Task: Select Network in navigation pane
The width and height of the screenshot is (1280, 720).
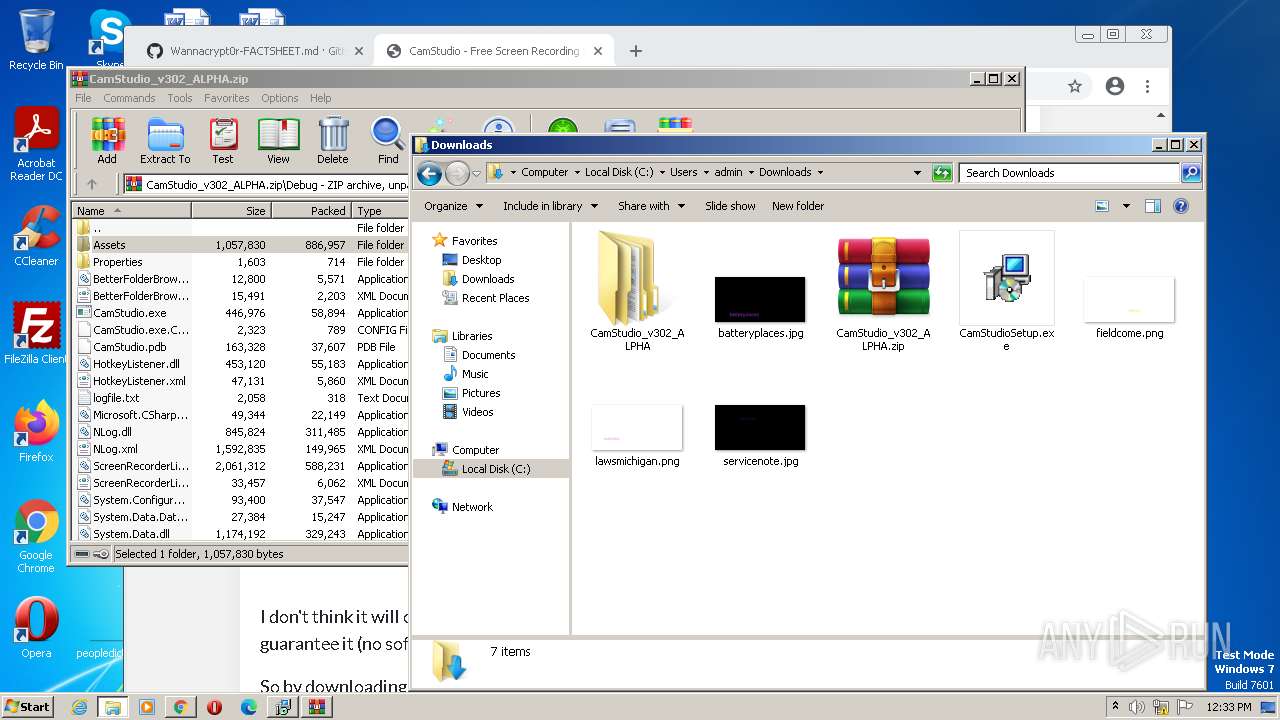Action: pyautogui.click(x=472, y=507)
